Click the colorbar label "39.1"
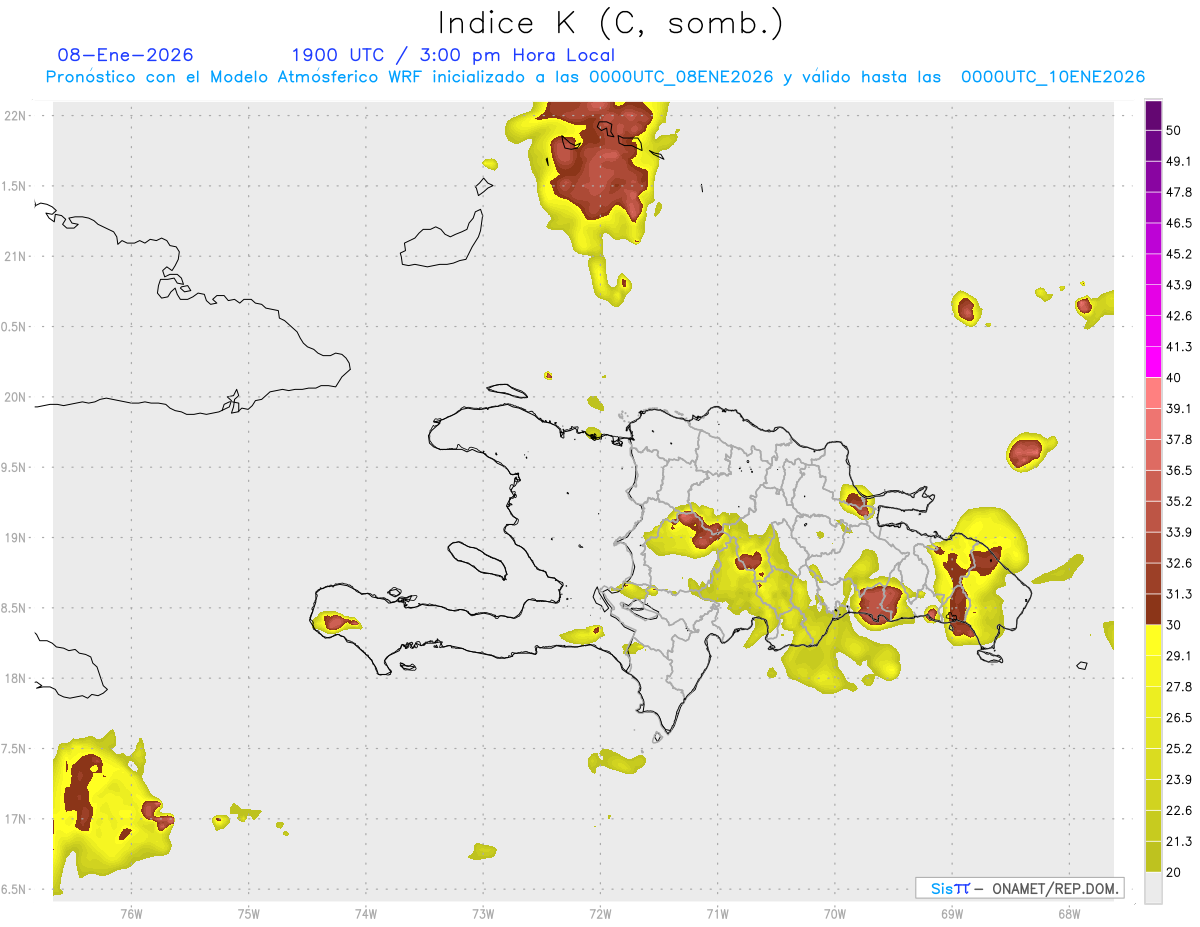Image resolution: width=1200 pixels, height=927 pixels. click(x=1179, y=408)
